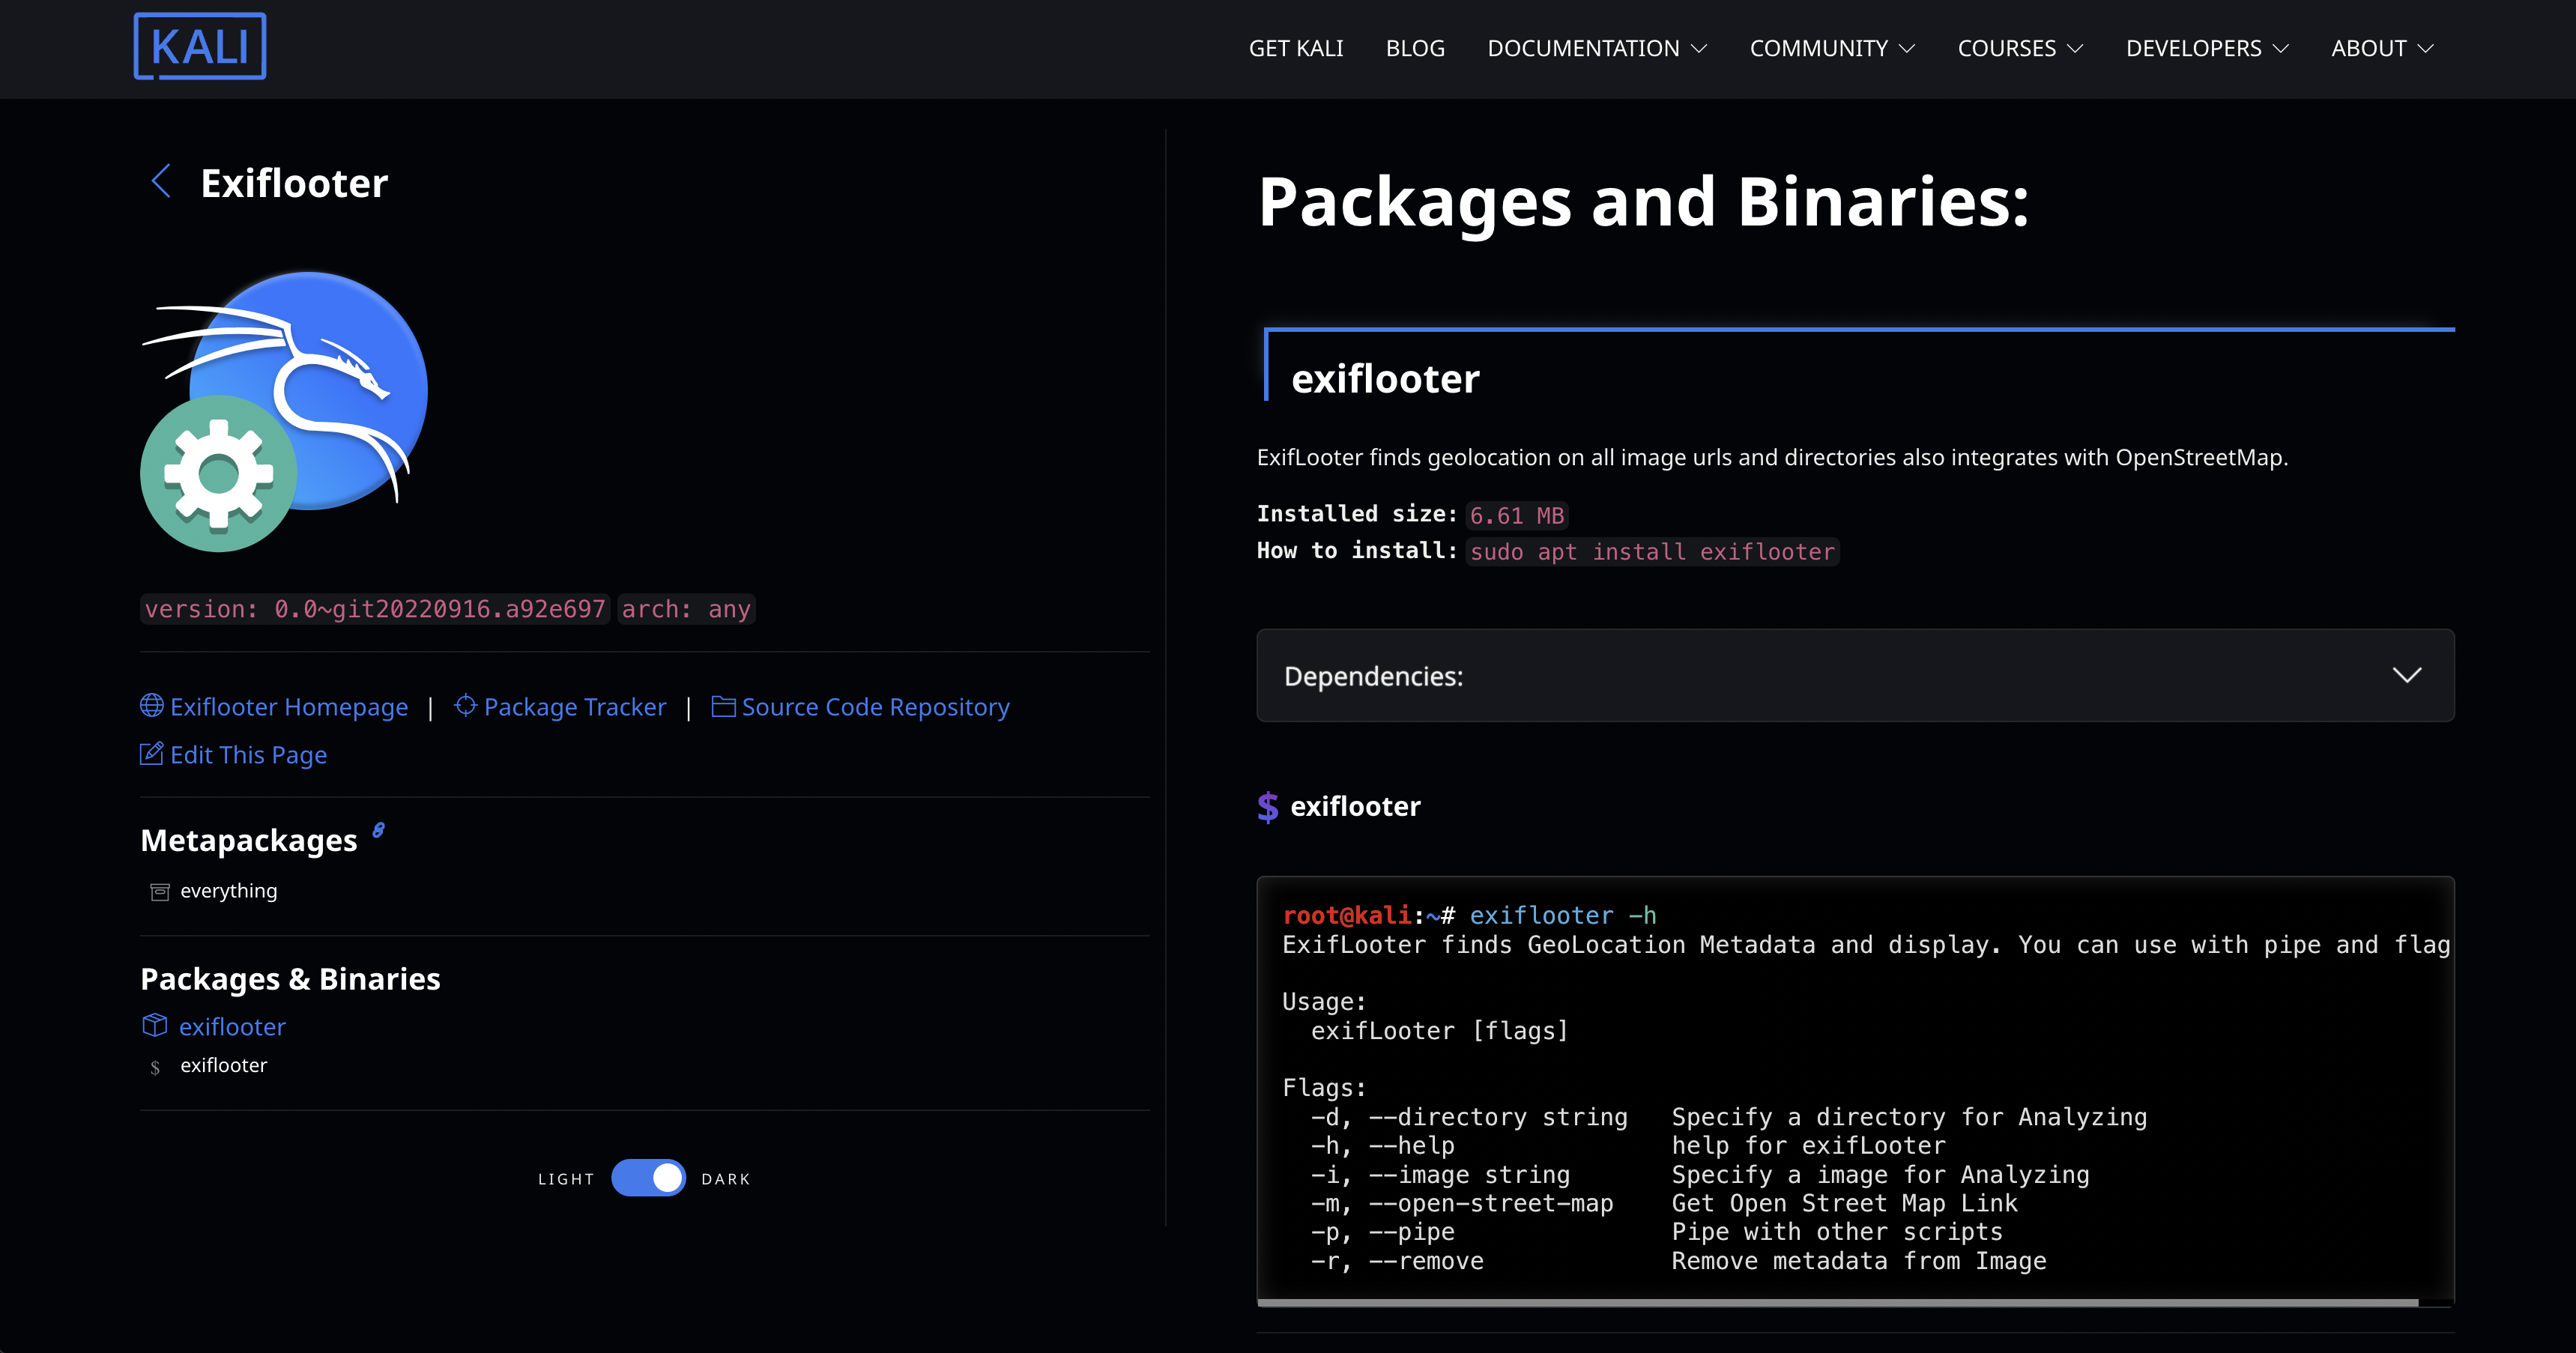Open the Exiflooter Homepage link
The width and height of the screenshot is (2576, 1353).
click(x=289, y=707)
